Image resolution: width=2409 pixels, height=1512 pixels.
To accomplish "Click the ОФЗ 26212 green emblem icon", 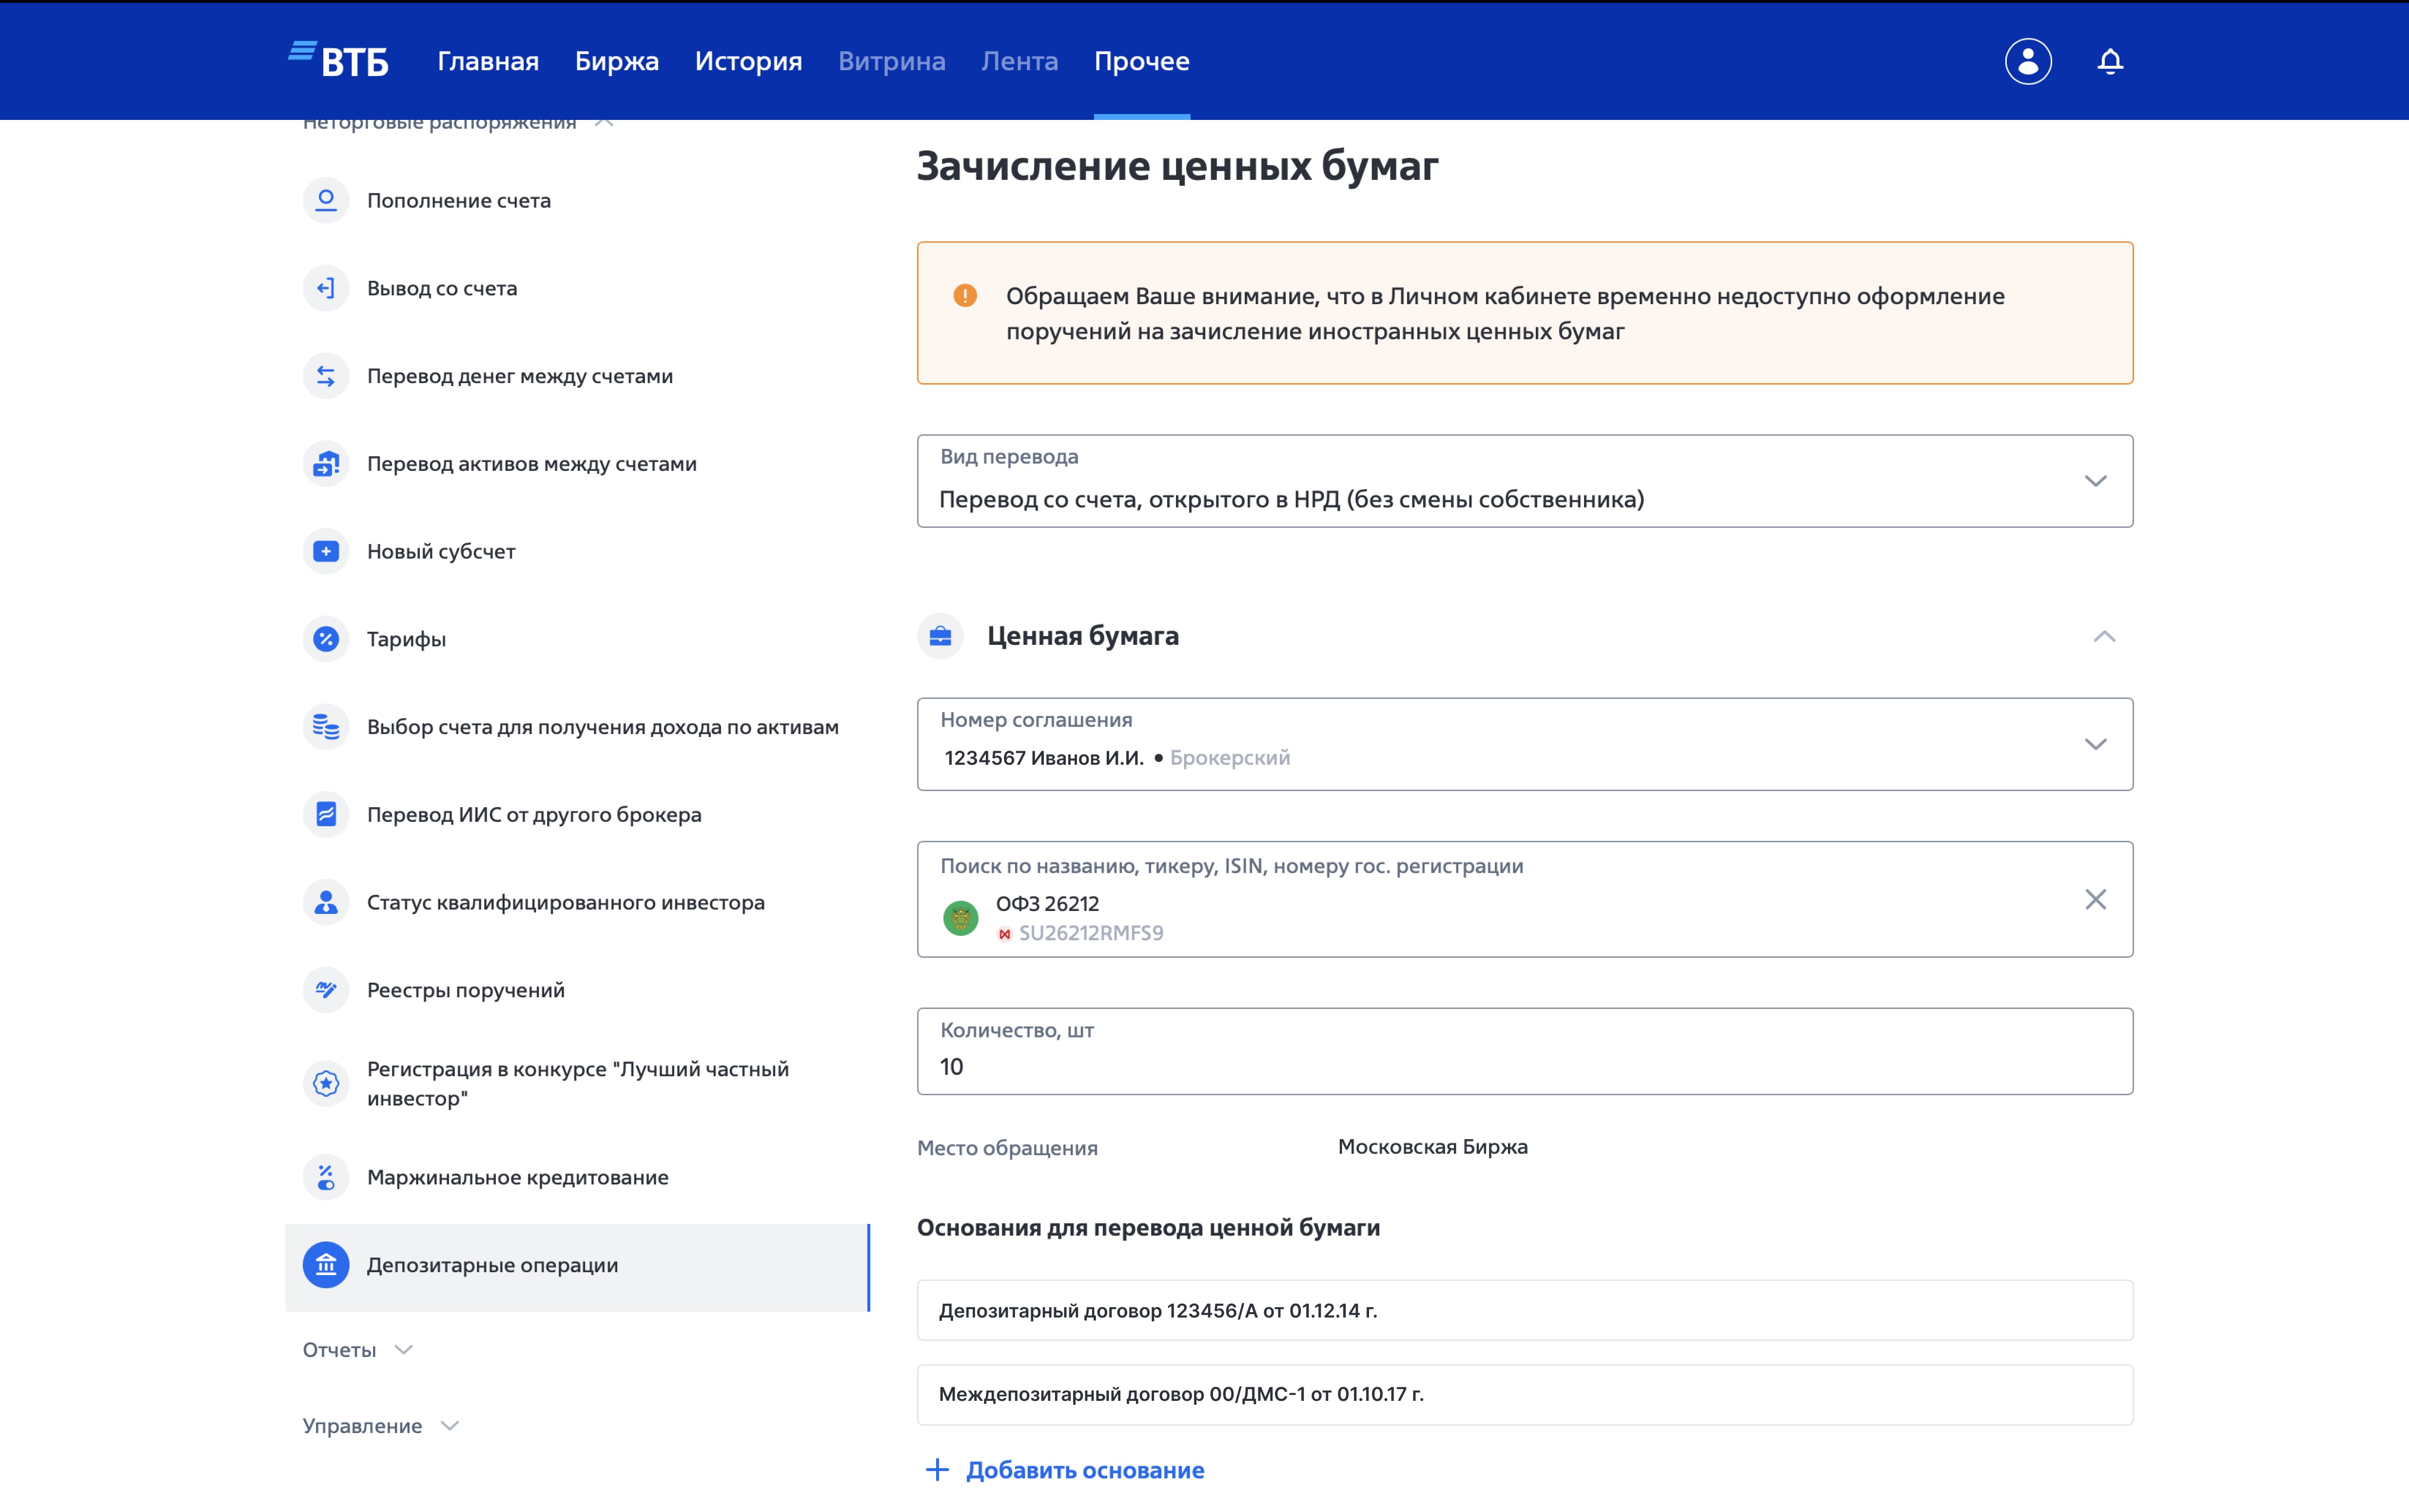I will [961, 918].
